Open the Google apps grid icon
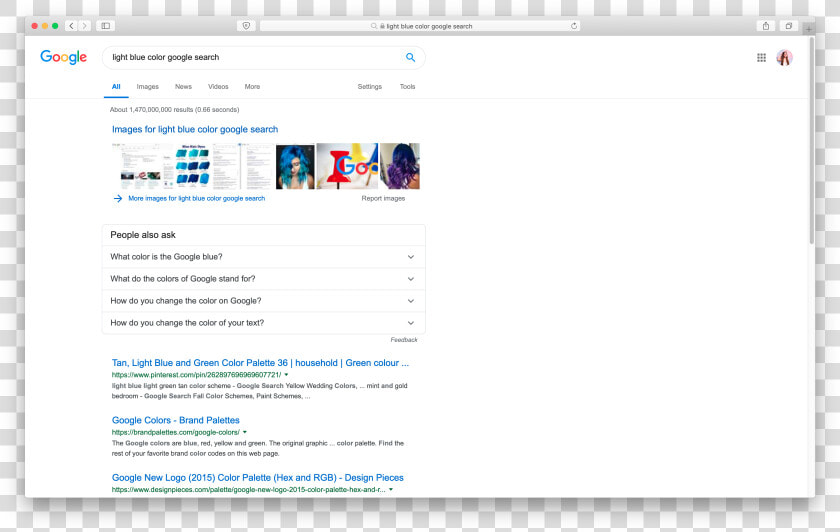Screen dimensions: 840x532 [x=761, y=57]
